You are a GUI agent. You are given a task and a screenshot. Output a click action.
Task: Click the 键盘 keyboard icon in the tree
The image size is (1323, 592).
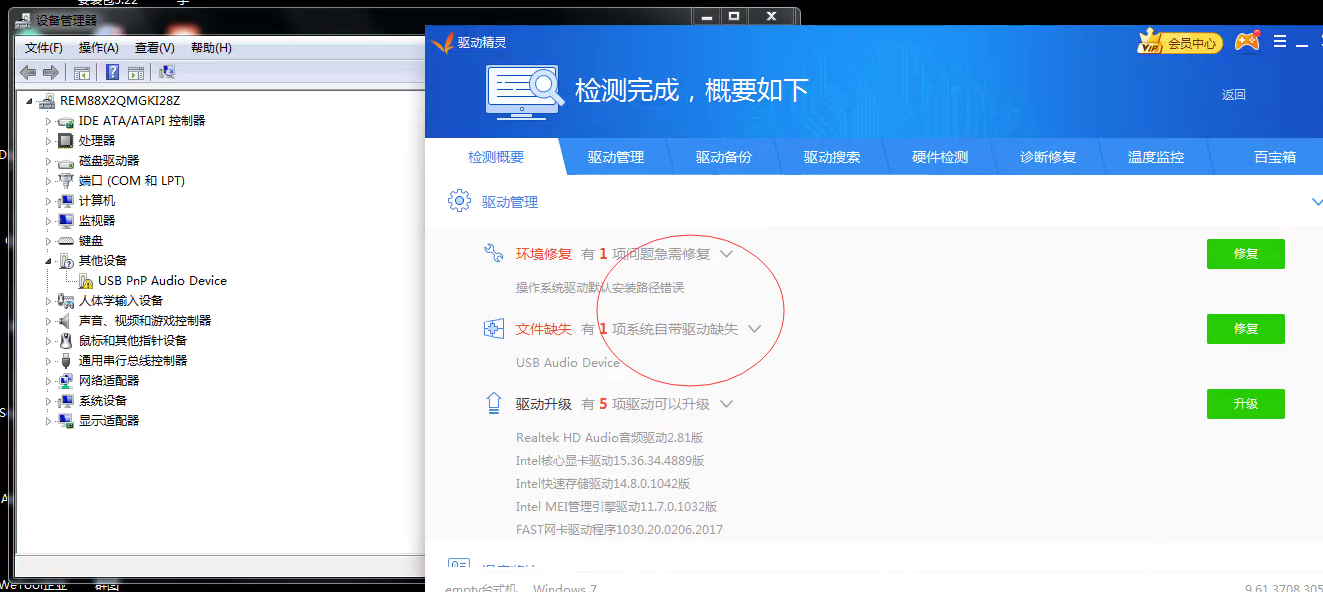tap(66, 240)
